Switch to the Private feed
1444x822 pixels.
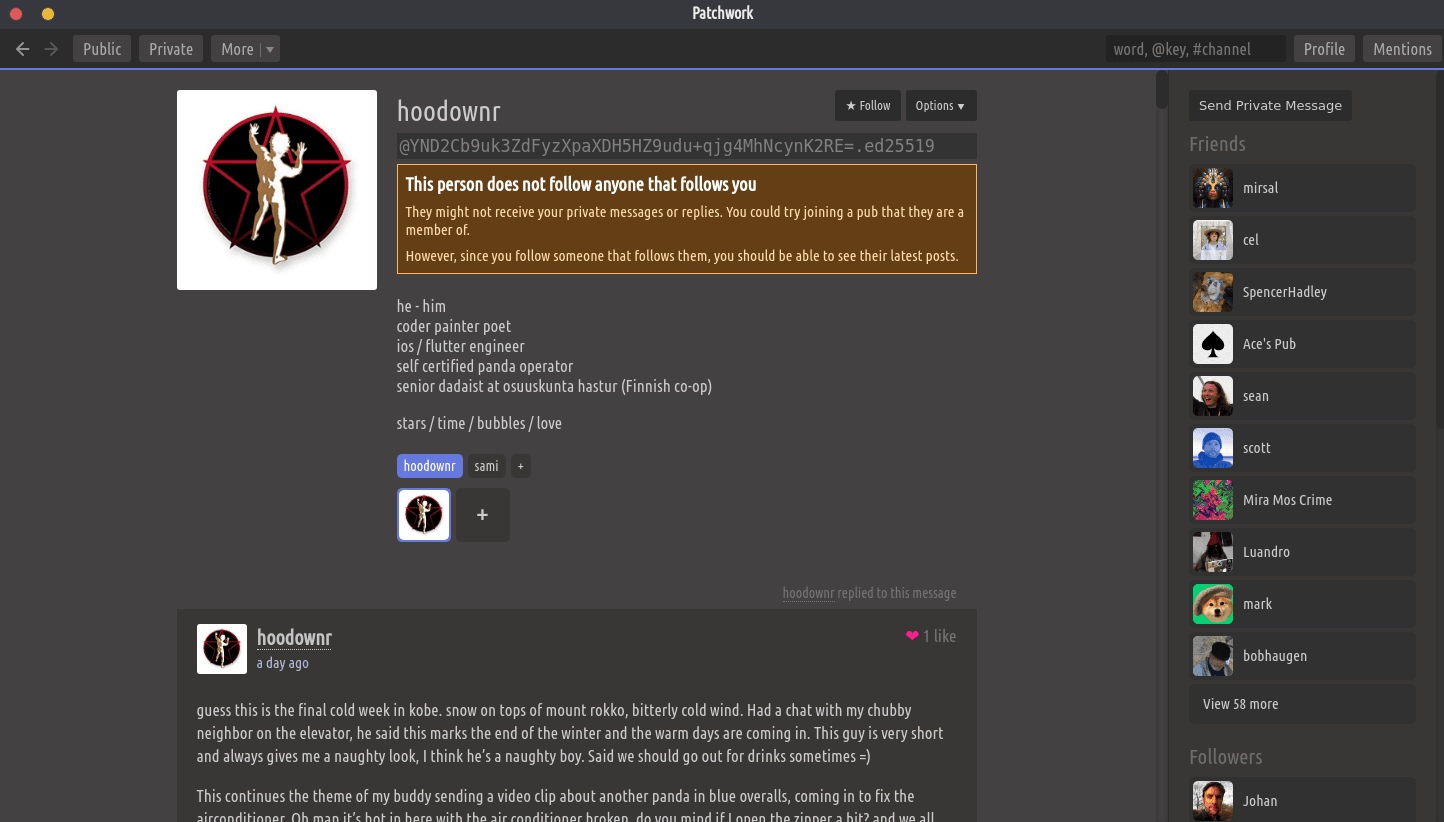tap(171, 49)
